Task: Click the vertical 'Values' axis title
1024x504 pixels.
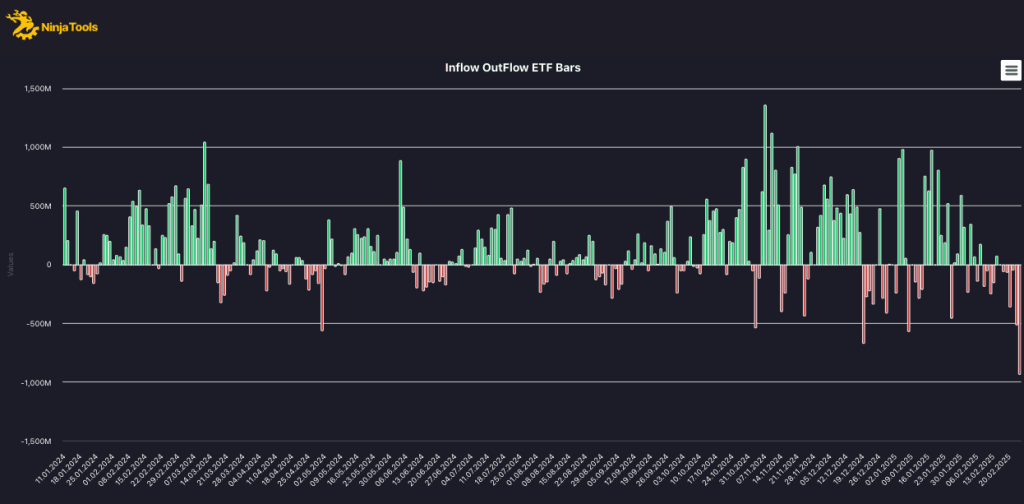Action: tap(11, 265)
